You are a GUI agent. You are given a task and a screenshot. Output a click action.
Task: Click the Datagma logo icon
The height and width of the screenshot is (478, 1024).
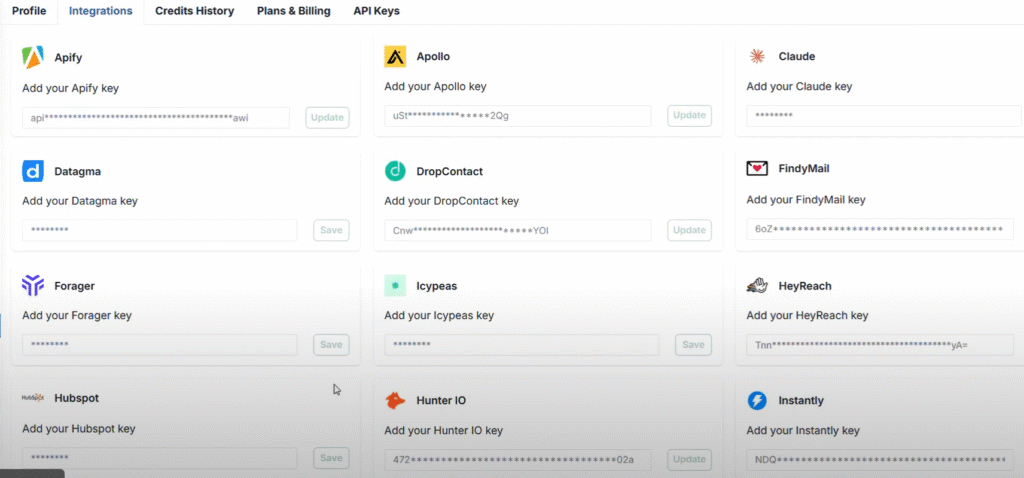tap(33, 172)
